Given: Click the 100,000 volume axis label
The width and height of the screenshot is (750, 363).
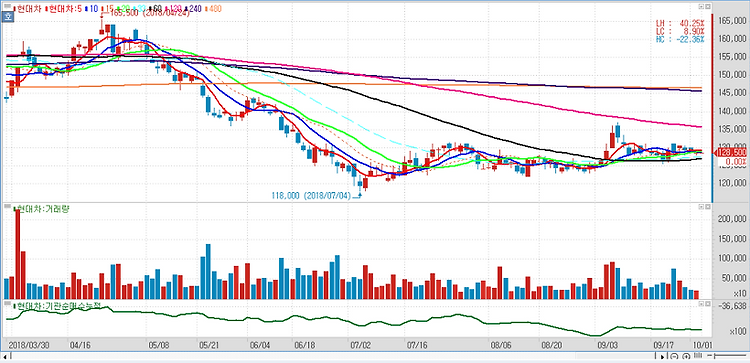Looking at the screenshot, I should [731, 258].
